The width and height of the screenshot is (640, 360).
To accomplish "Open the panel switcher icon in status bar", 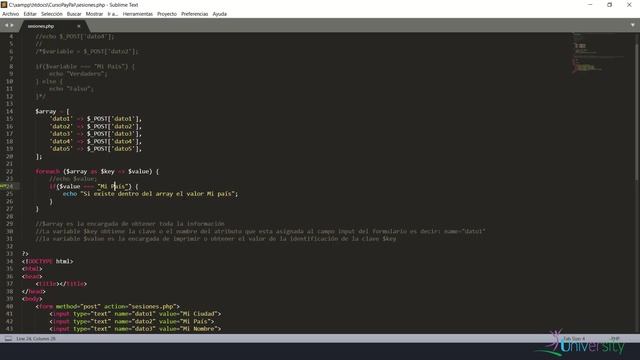I will coord(8,338).
